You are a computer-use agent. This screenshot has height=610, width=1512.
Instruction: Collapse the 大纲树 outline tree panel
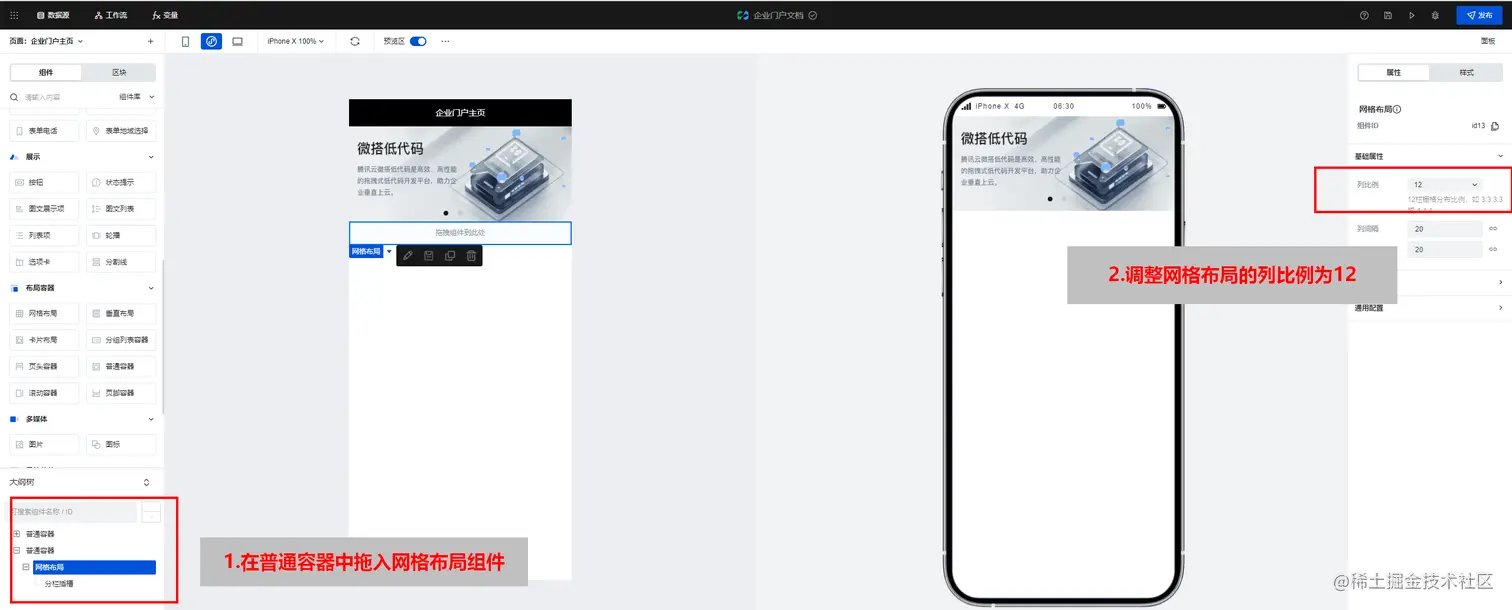pos(147,482)
